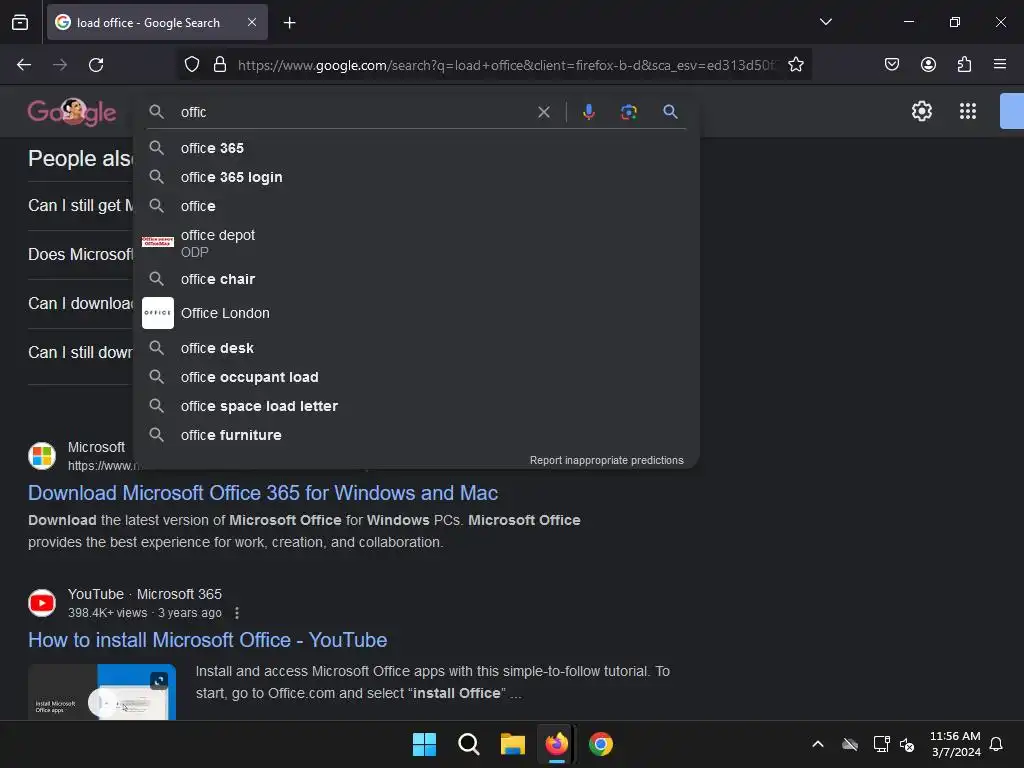Image resolution: width=1024 pixels, height=768 pixels.
Task: Expand Does Microsoft question
Action: [80, 255]
